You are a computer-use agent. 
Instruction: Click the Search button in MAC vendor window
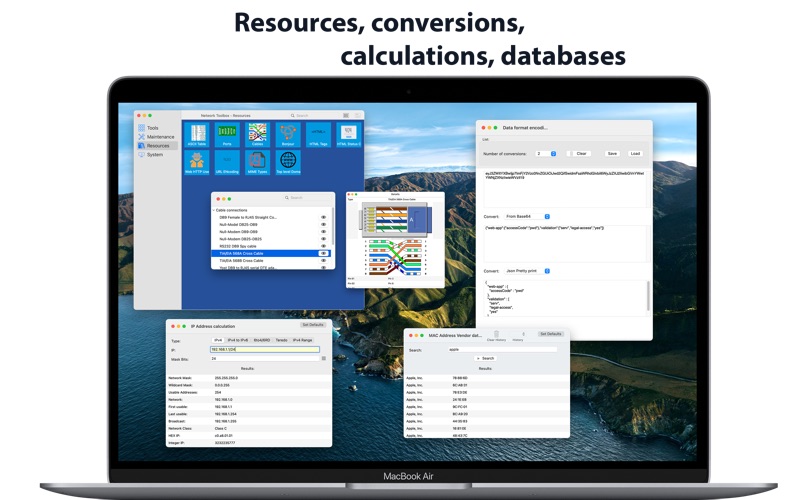pyautogui.click(x=485, y=359)
